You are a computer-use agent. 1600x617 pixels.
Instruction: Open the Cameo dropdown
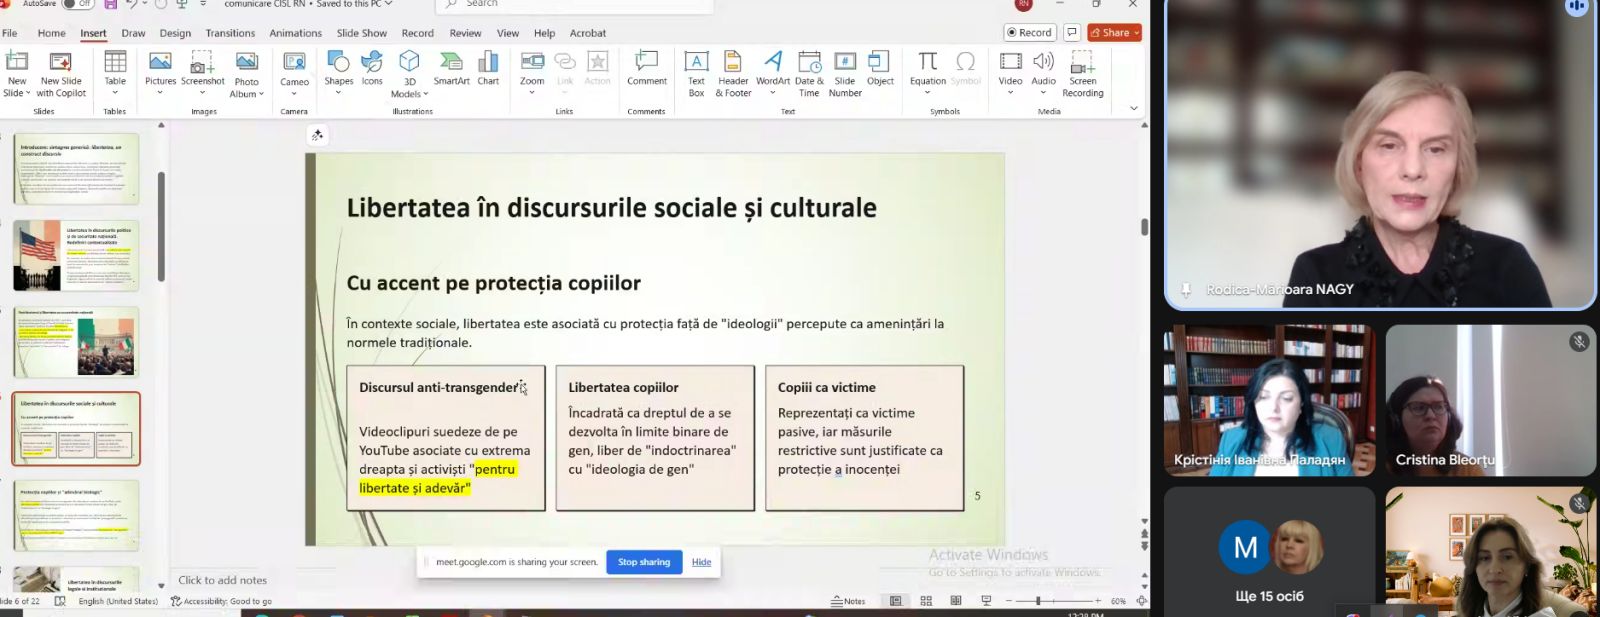(x=294, y=93)
